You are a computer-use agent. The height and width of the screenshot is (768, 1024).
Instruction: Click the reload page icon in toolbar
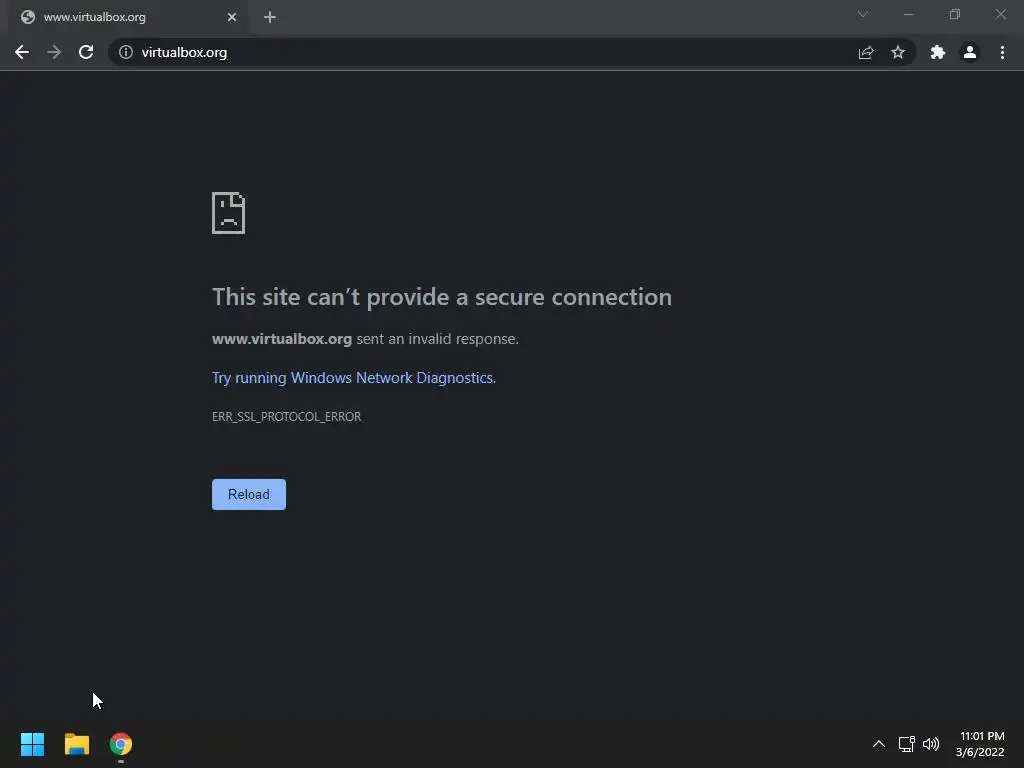tap(86, 52)
